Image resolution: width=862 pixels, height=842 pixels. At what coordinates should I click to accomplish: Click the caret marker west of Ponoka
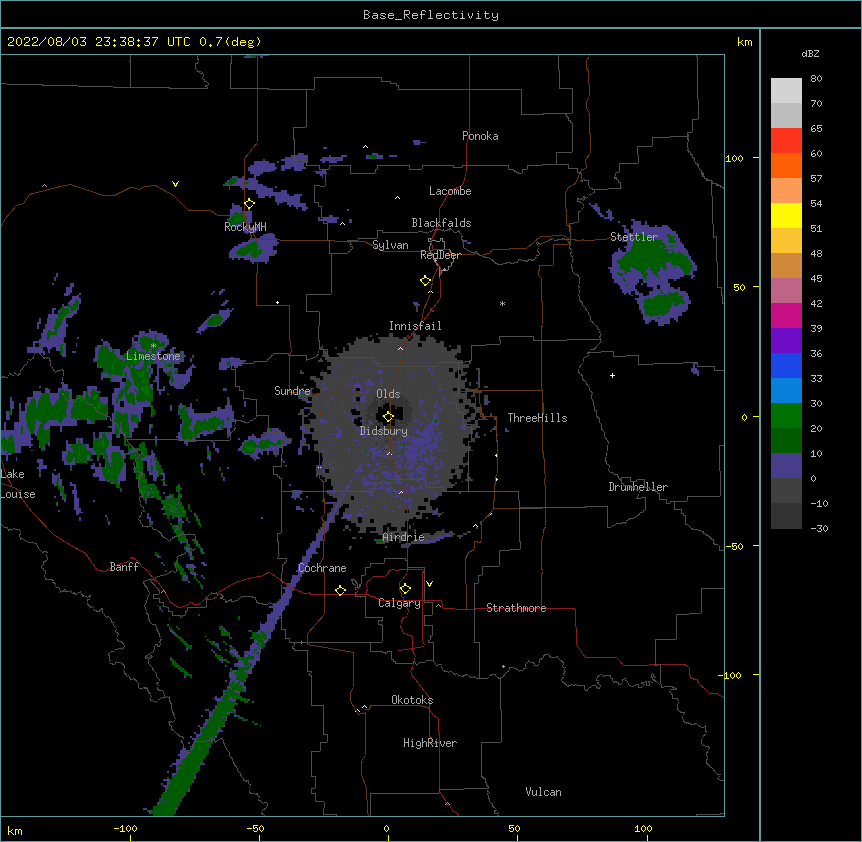365,147
